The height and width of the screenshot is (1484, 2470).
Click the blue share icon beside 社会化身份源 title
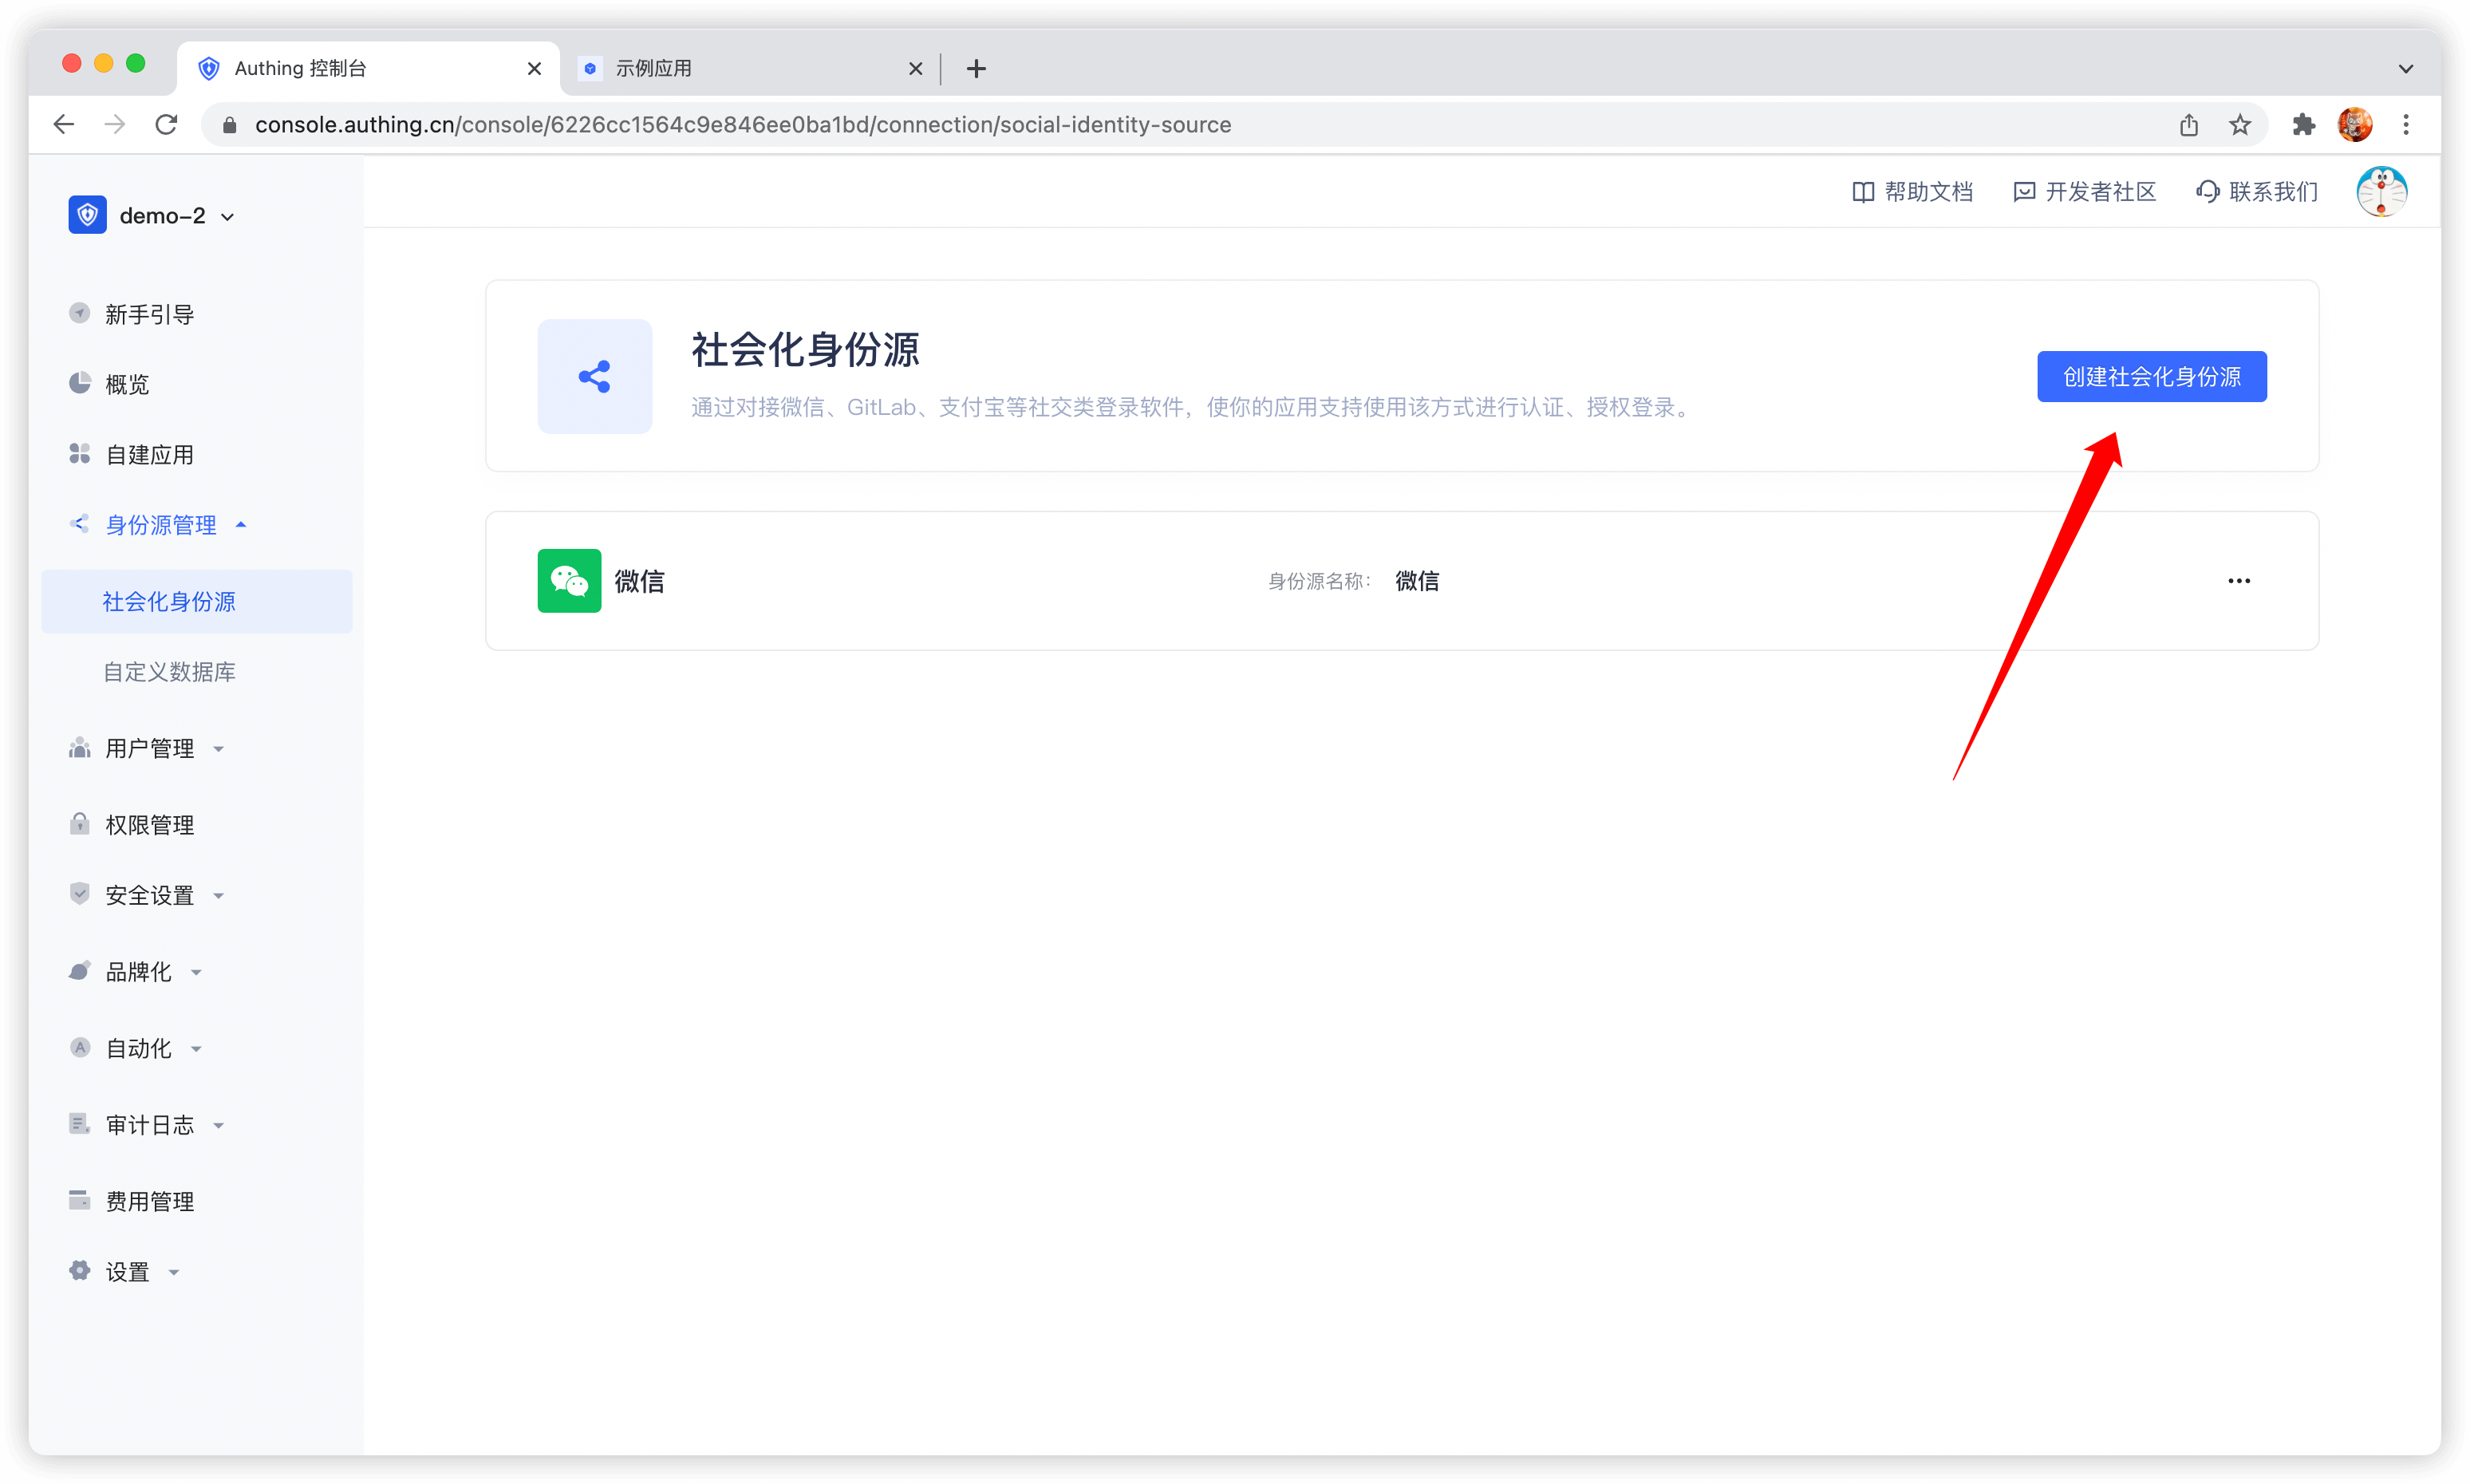click(x=594, y=376)
